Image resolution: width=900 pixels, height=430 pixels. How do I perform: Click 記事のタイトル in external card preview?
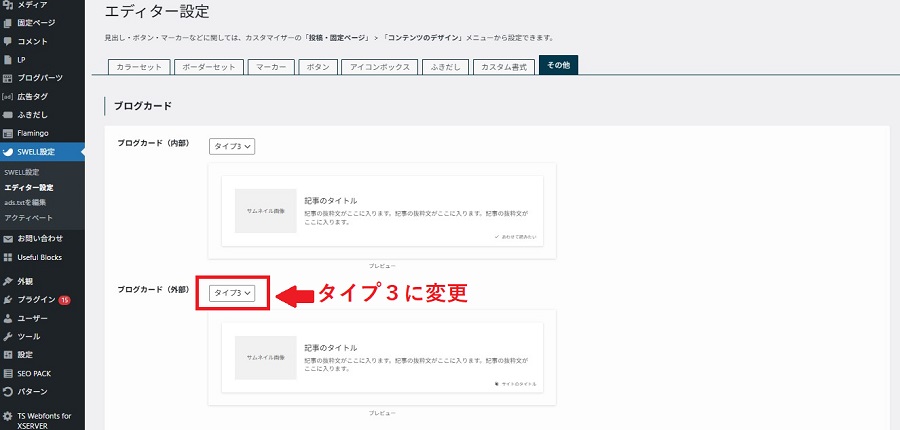pos(331,347)
